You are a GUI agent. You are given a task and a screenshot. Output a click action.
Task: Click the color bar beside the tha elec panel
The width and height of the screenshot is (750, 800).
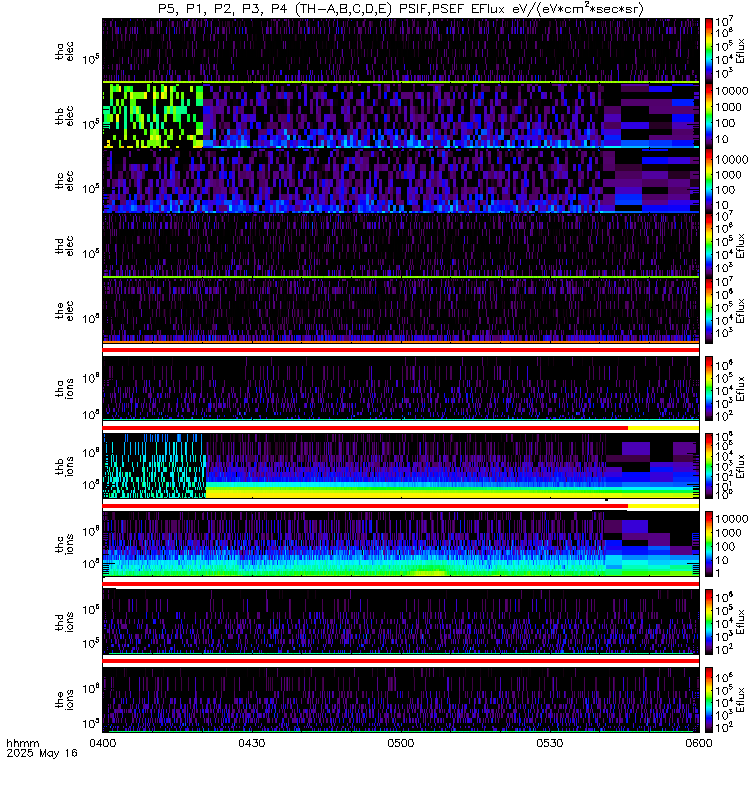click(x=709, y=51)
